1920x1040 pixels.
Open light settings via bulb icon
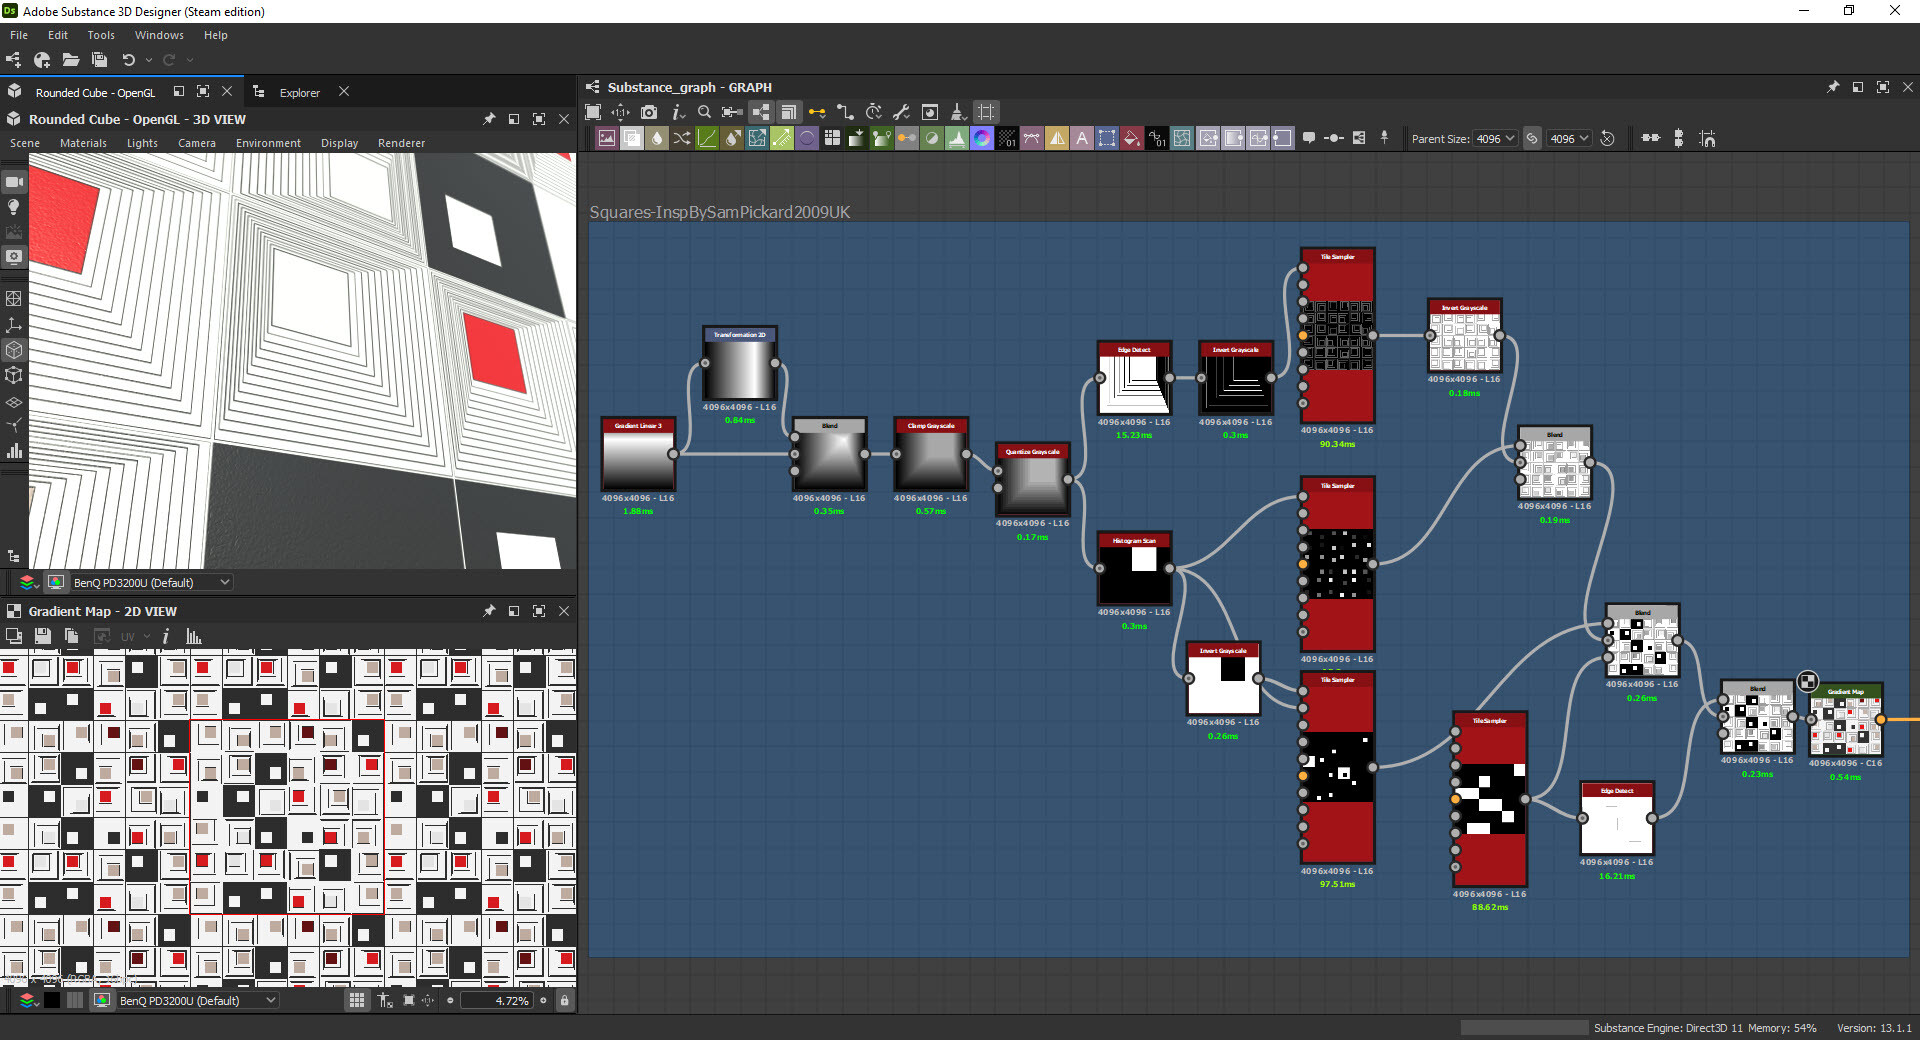pyautogui.click(x=14, y=207)
